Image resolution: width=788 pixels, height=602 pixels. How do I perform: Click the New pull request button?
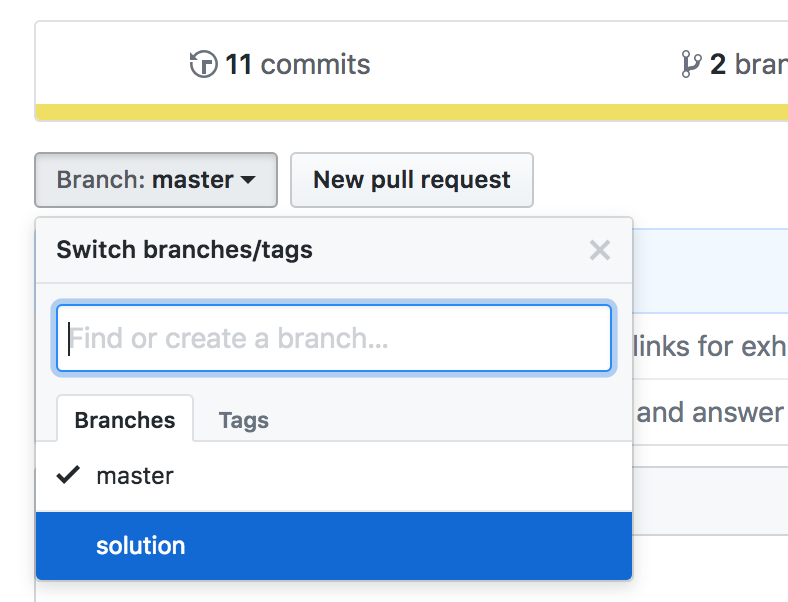coord(412,180)
